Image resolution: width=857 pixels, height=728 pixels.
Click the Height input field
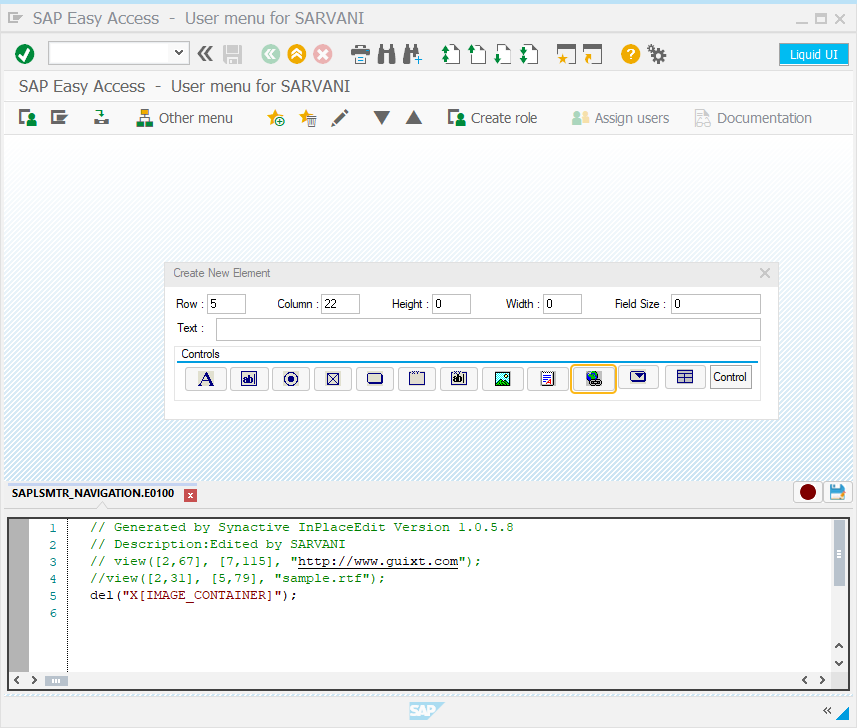click(x=451, y=304)
